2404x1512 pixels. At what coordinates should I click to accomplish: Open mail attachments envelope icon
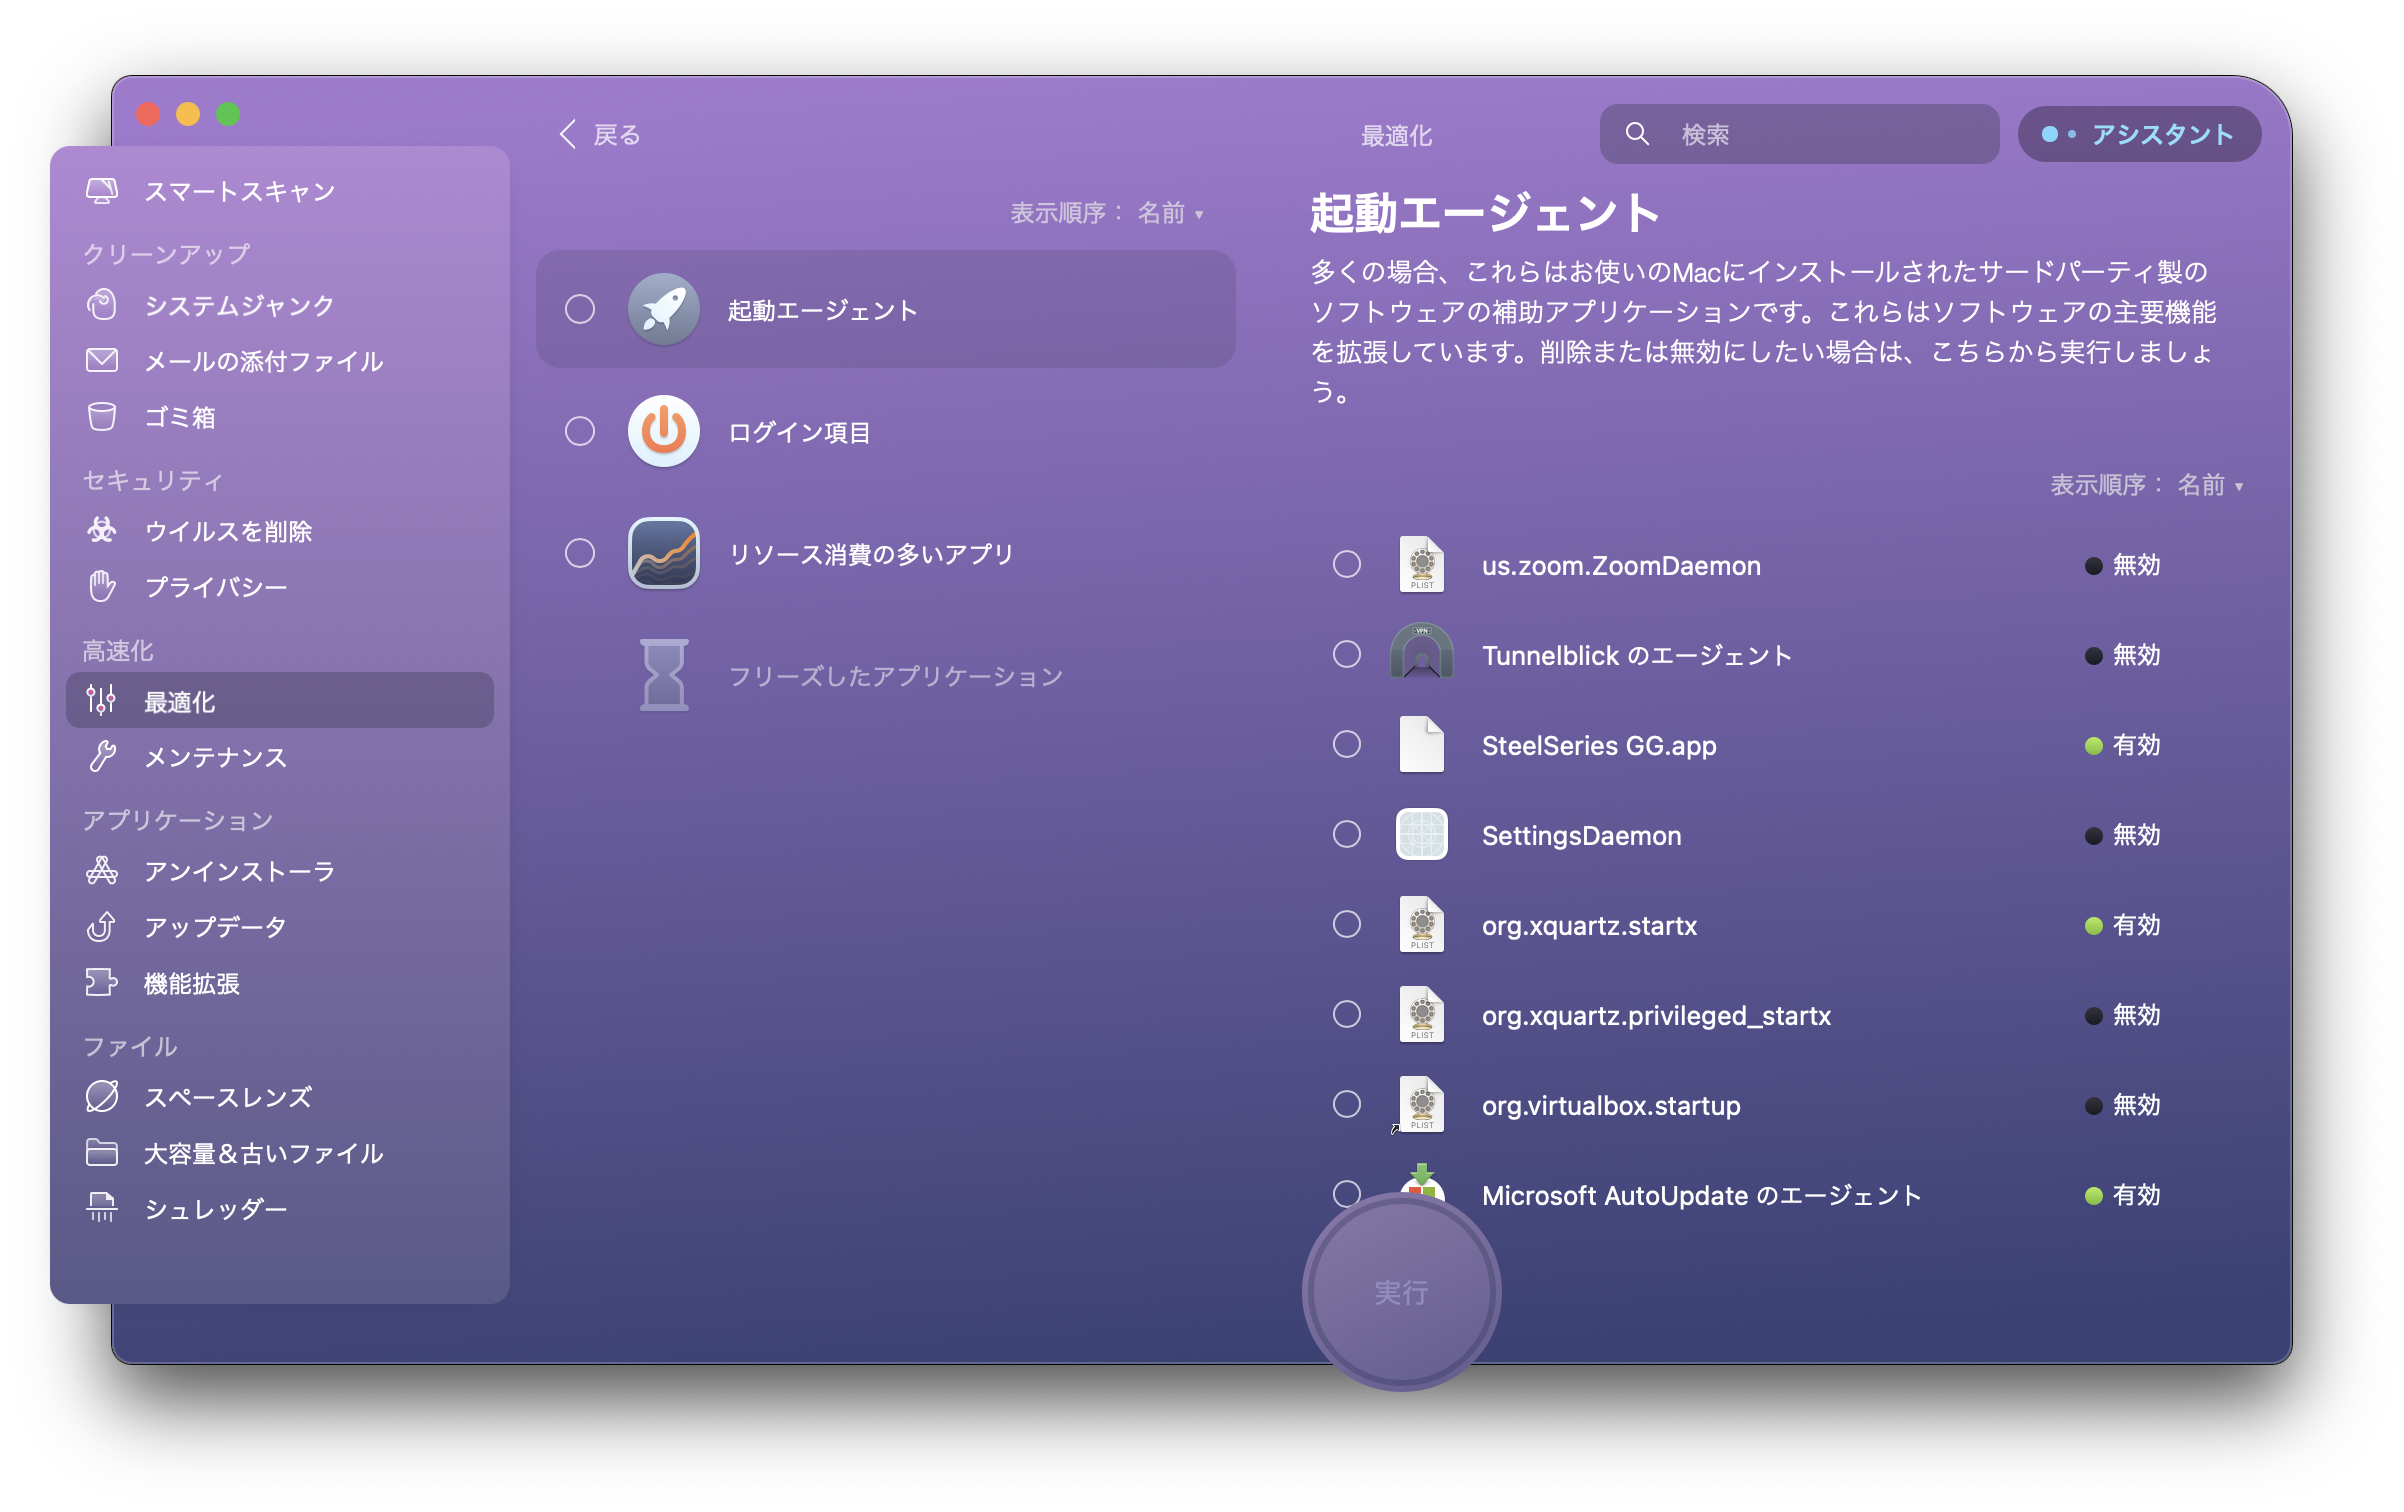(x=102, y=361)
